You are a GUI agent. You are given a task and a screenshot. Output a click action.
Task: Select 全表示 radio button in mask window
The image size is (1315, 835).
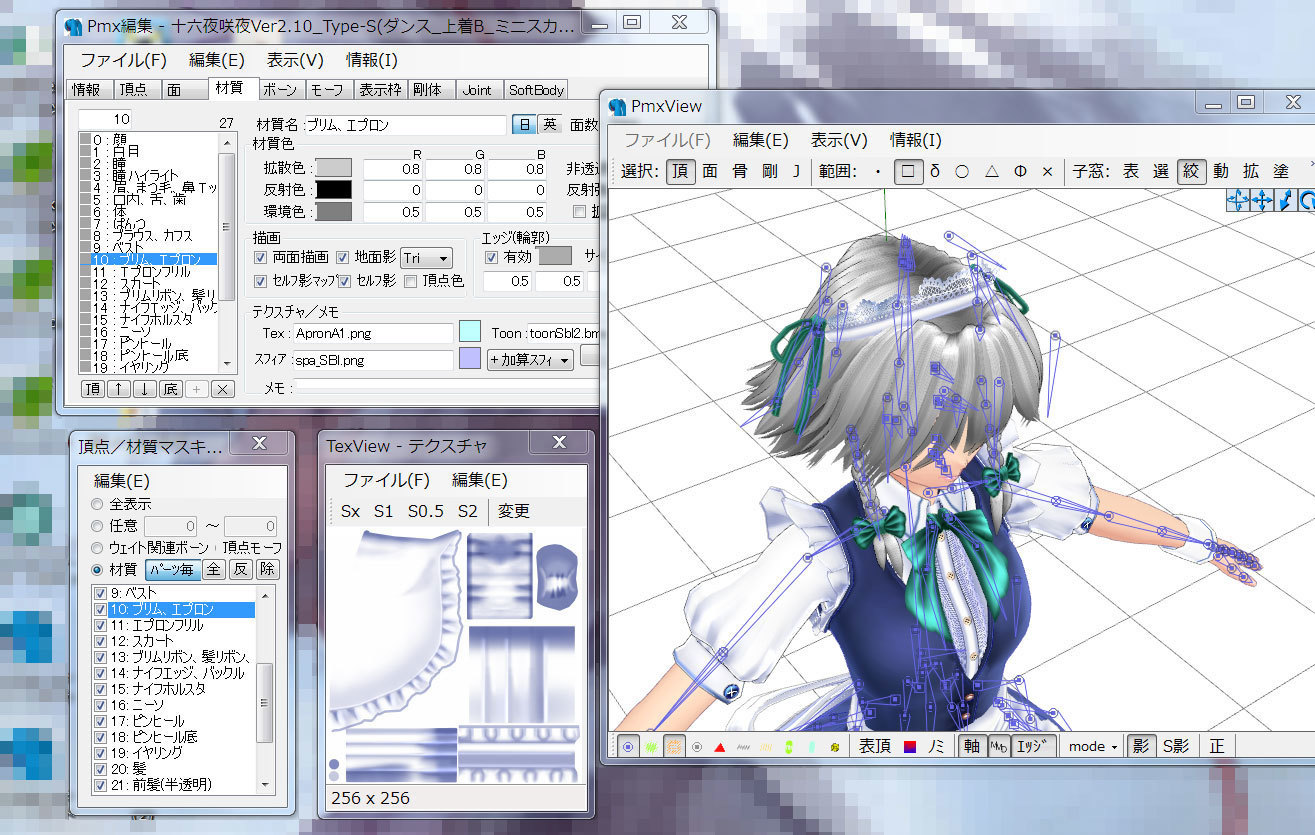coord(97,504)
